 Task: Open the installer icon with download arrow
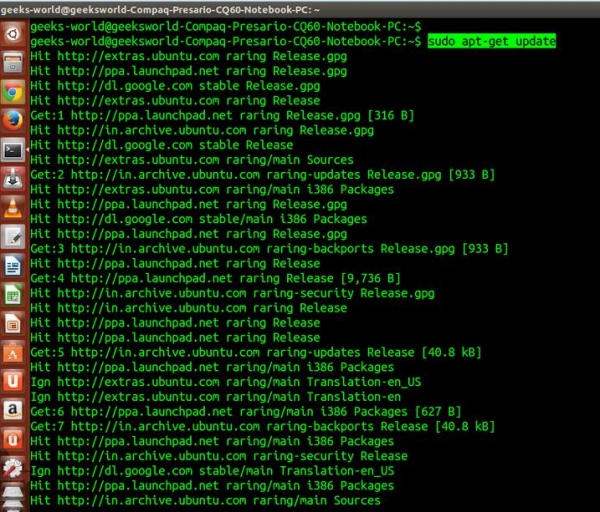click(x=13, y=179)
